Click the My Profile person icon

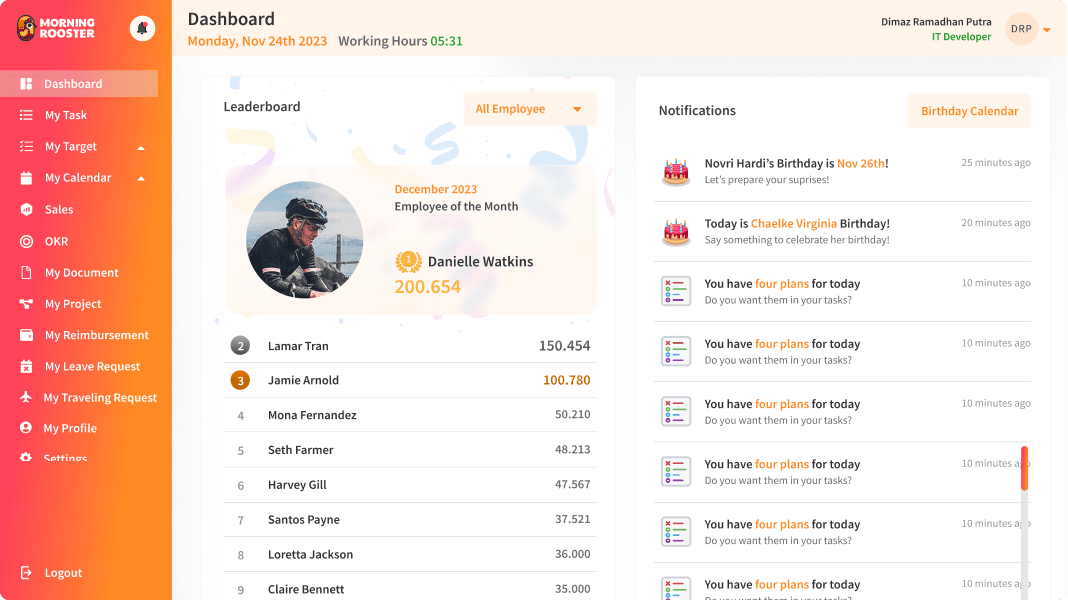click(26, 428)
